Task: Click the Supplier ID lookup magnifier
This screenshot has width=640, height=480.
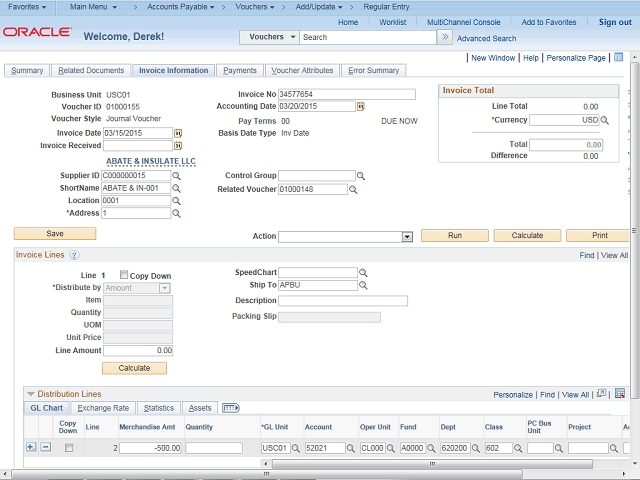Action: pos(177,176)
